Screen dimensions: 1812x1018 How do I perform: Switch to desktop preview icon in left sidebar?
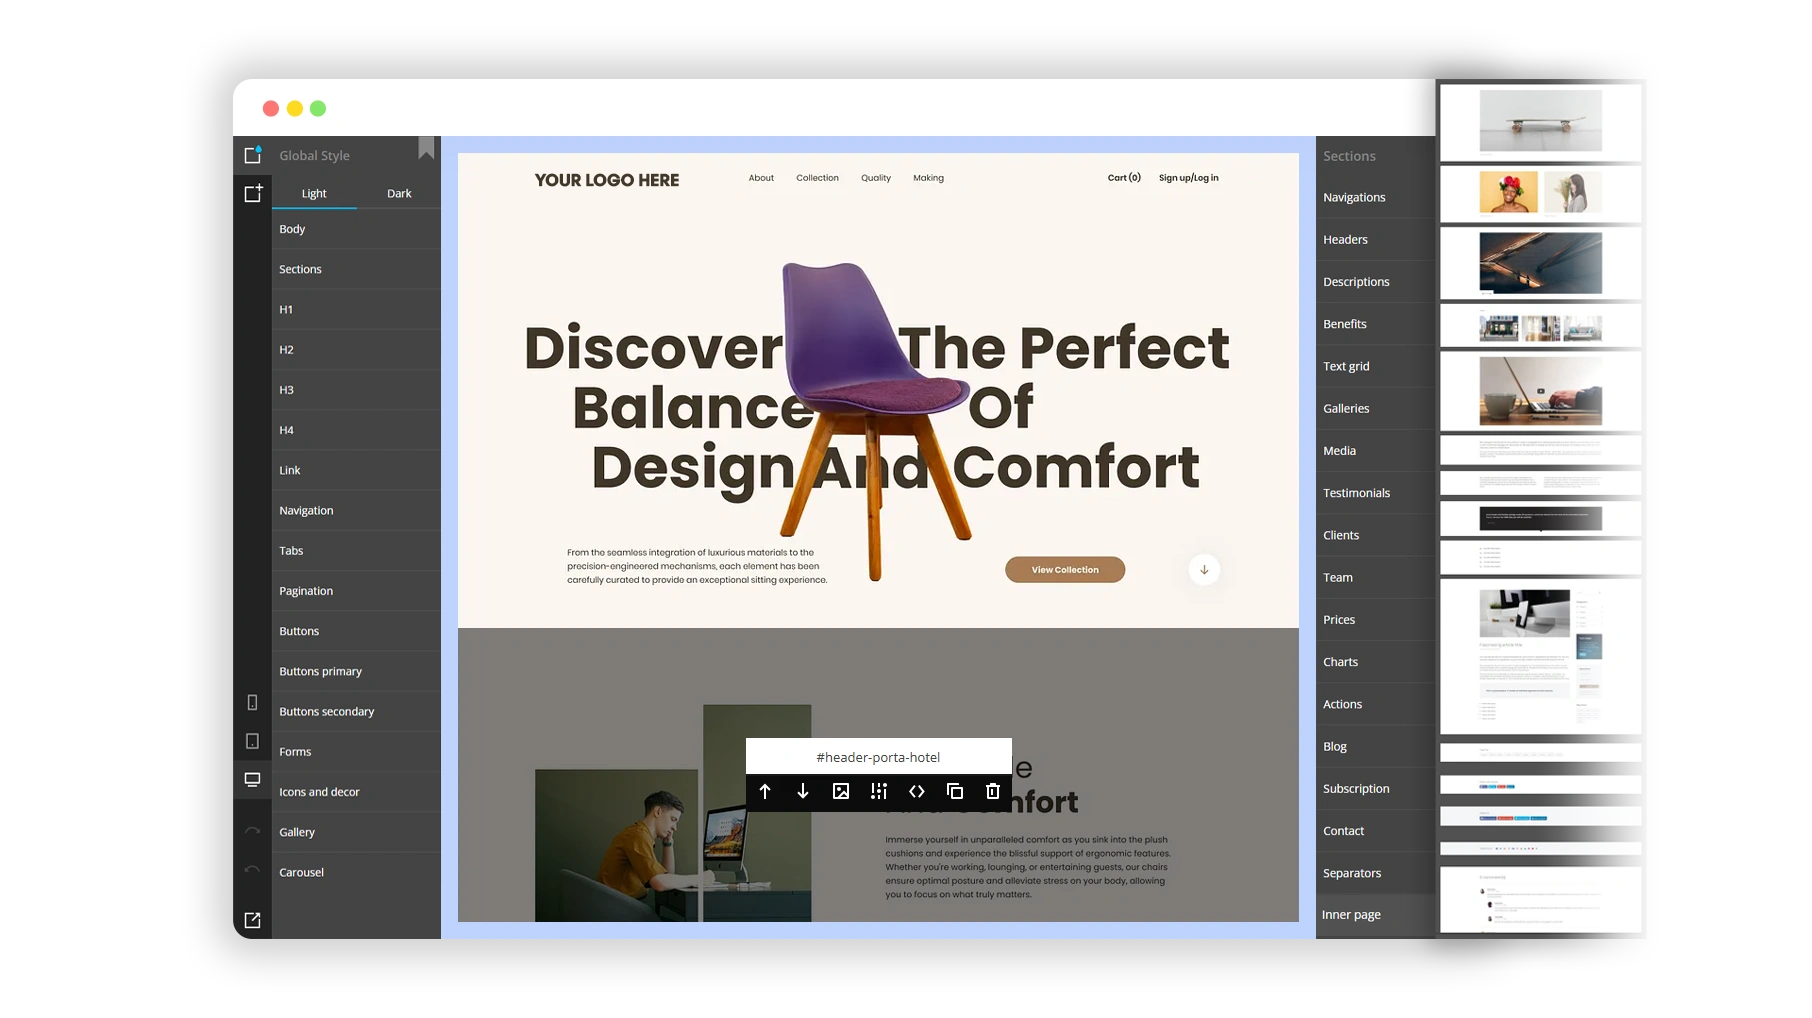pos(252,780)
